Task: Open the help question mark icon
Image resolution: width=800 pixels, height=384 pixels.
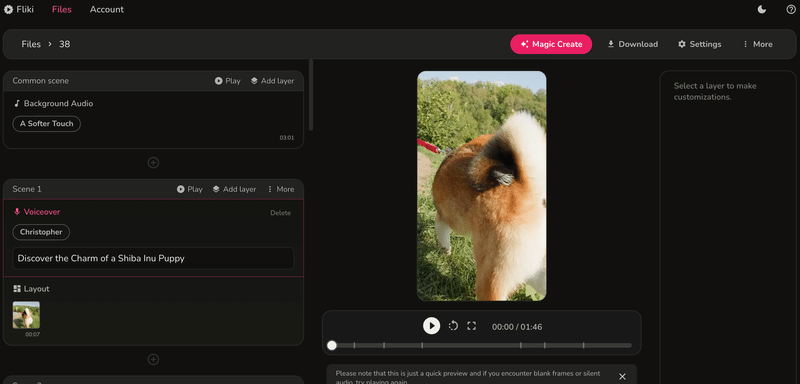Action: tap(791, 9)
